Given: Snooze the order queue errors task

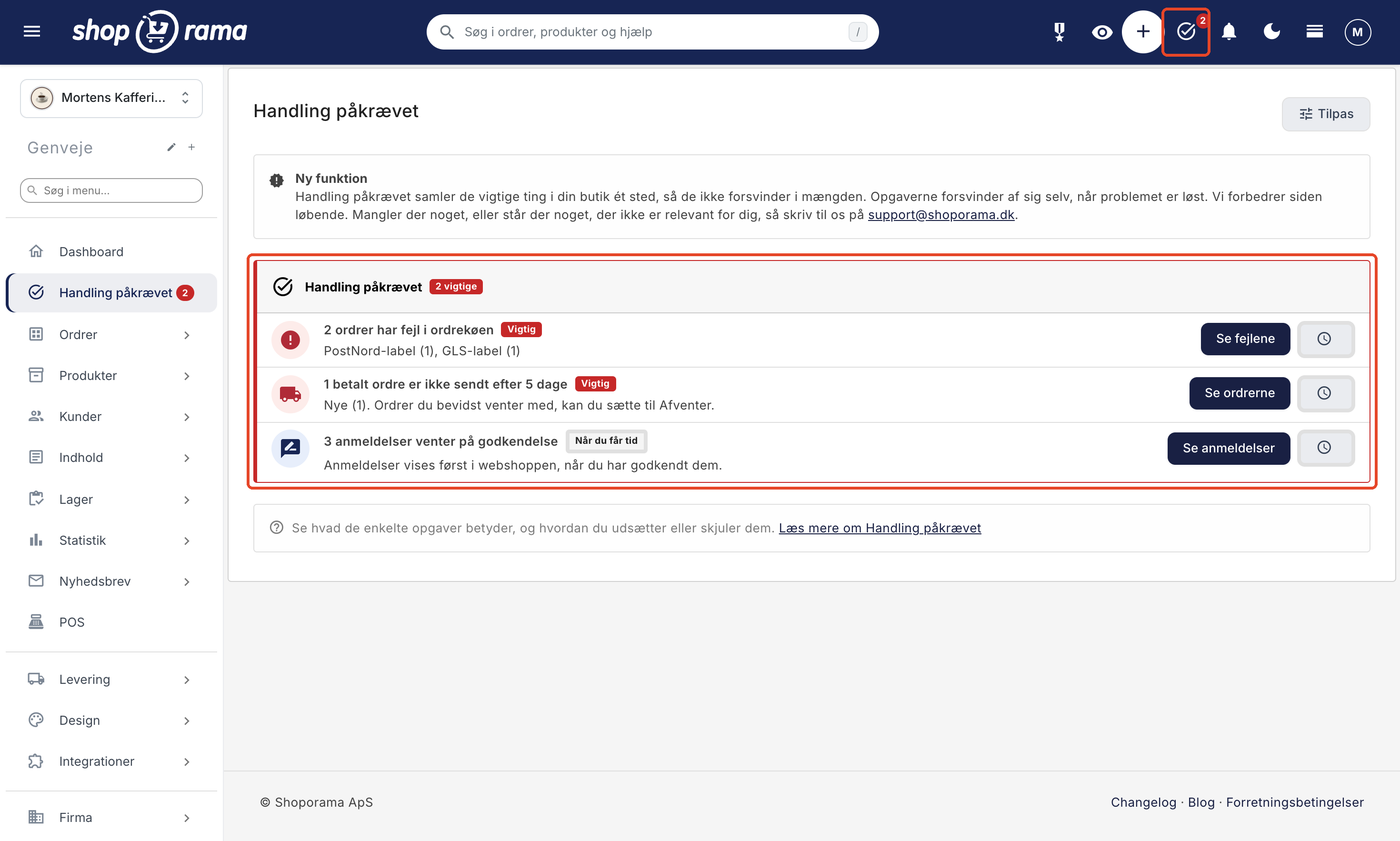Looking at the screenshot, I should 1325,339.
